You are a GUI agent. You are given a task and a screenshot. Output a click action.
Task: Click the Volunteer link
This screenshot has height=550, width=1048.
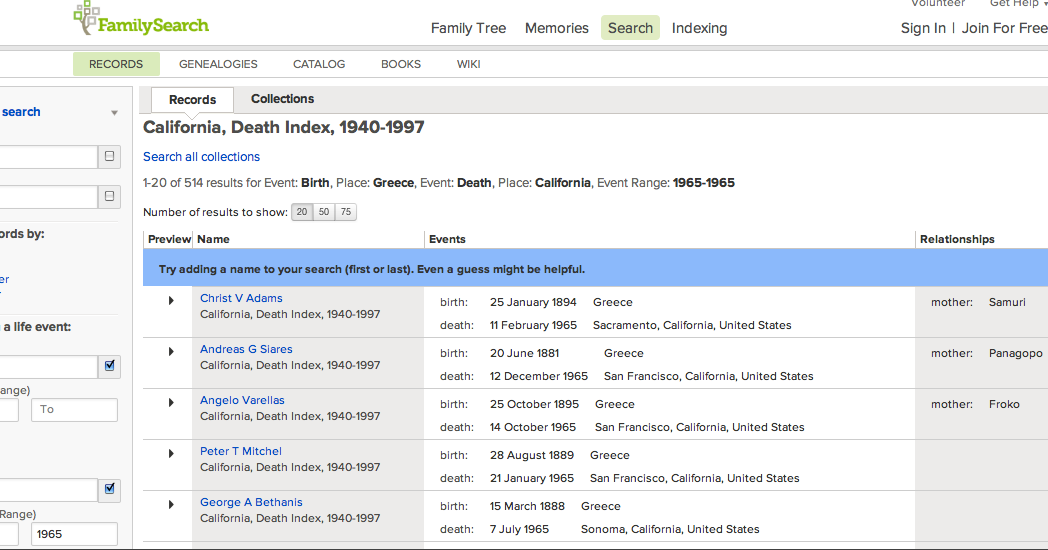coord(938,3)
